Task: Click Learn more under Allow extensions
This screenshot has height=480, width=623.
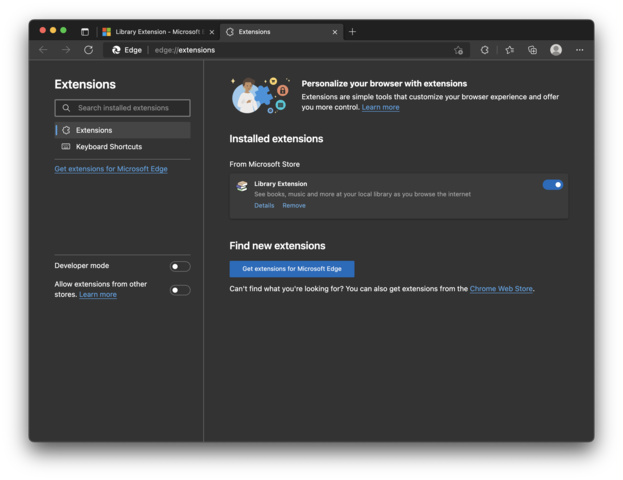Action: point(98,294)
